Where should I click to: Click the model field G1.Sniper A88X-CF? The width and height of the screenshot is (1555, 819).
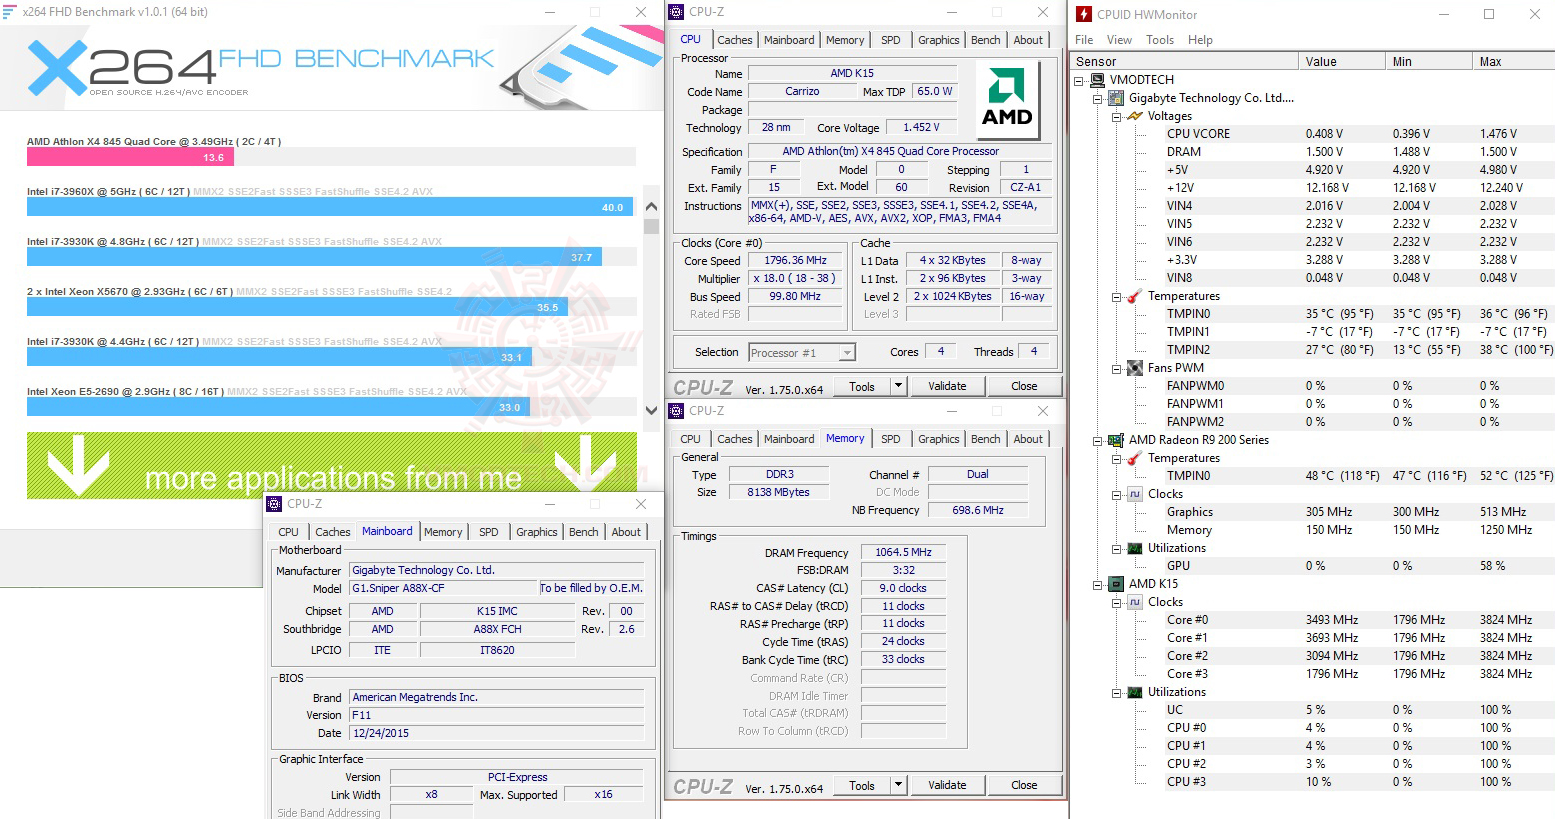[444, 589]
